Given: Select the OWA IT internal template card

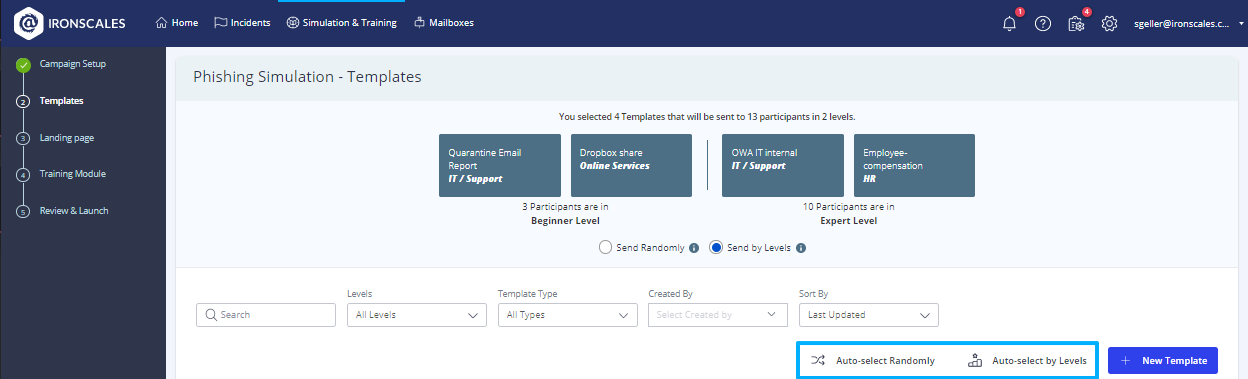Looking at the screenshot, I should pyautogui.click(x=782, y=165).
